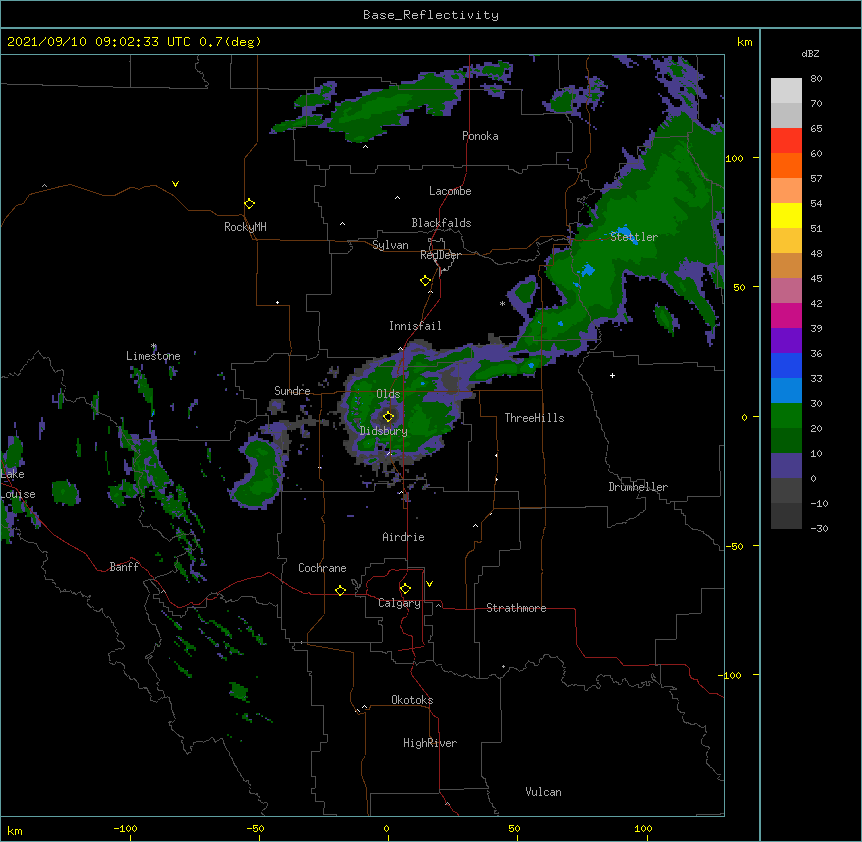The height and width of the screenshot is (842, 862).
Task: Click the yellow 54 dBZ legend swatch
Action: coord(786,215)
